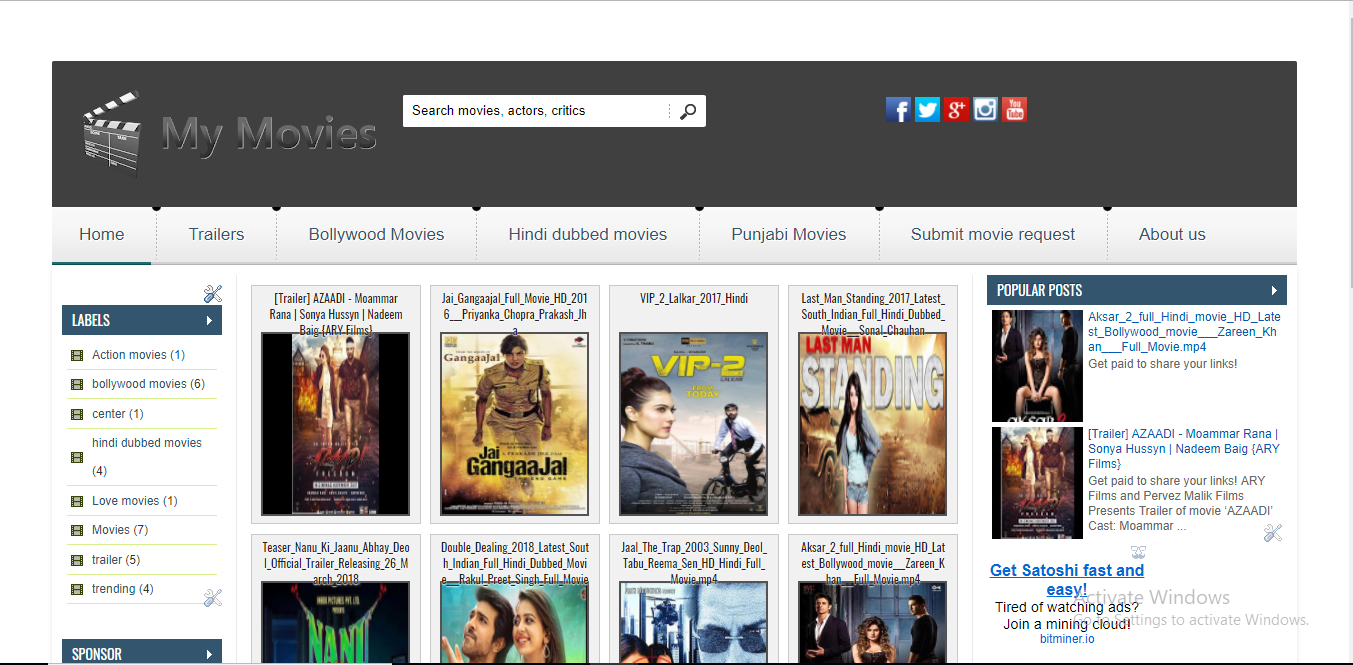The height and width of the screenshot is (665, 1353).
Task: Click the search magnifier icon
Action: click(x=688, y=111)
